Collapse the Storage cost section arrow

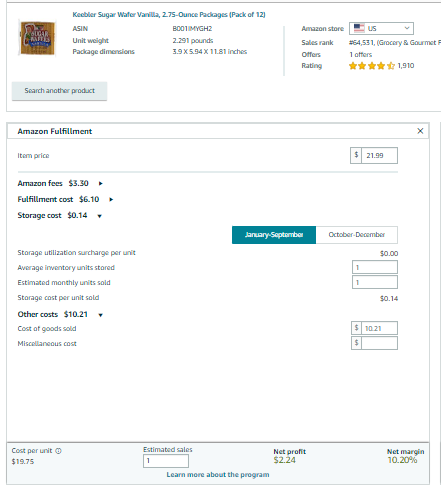[x=99, y=216]
